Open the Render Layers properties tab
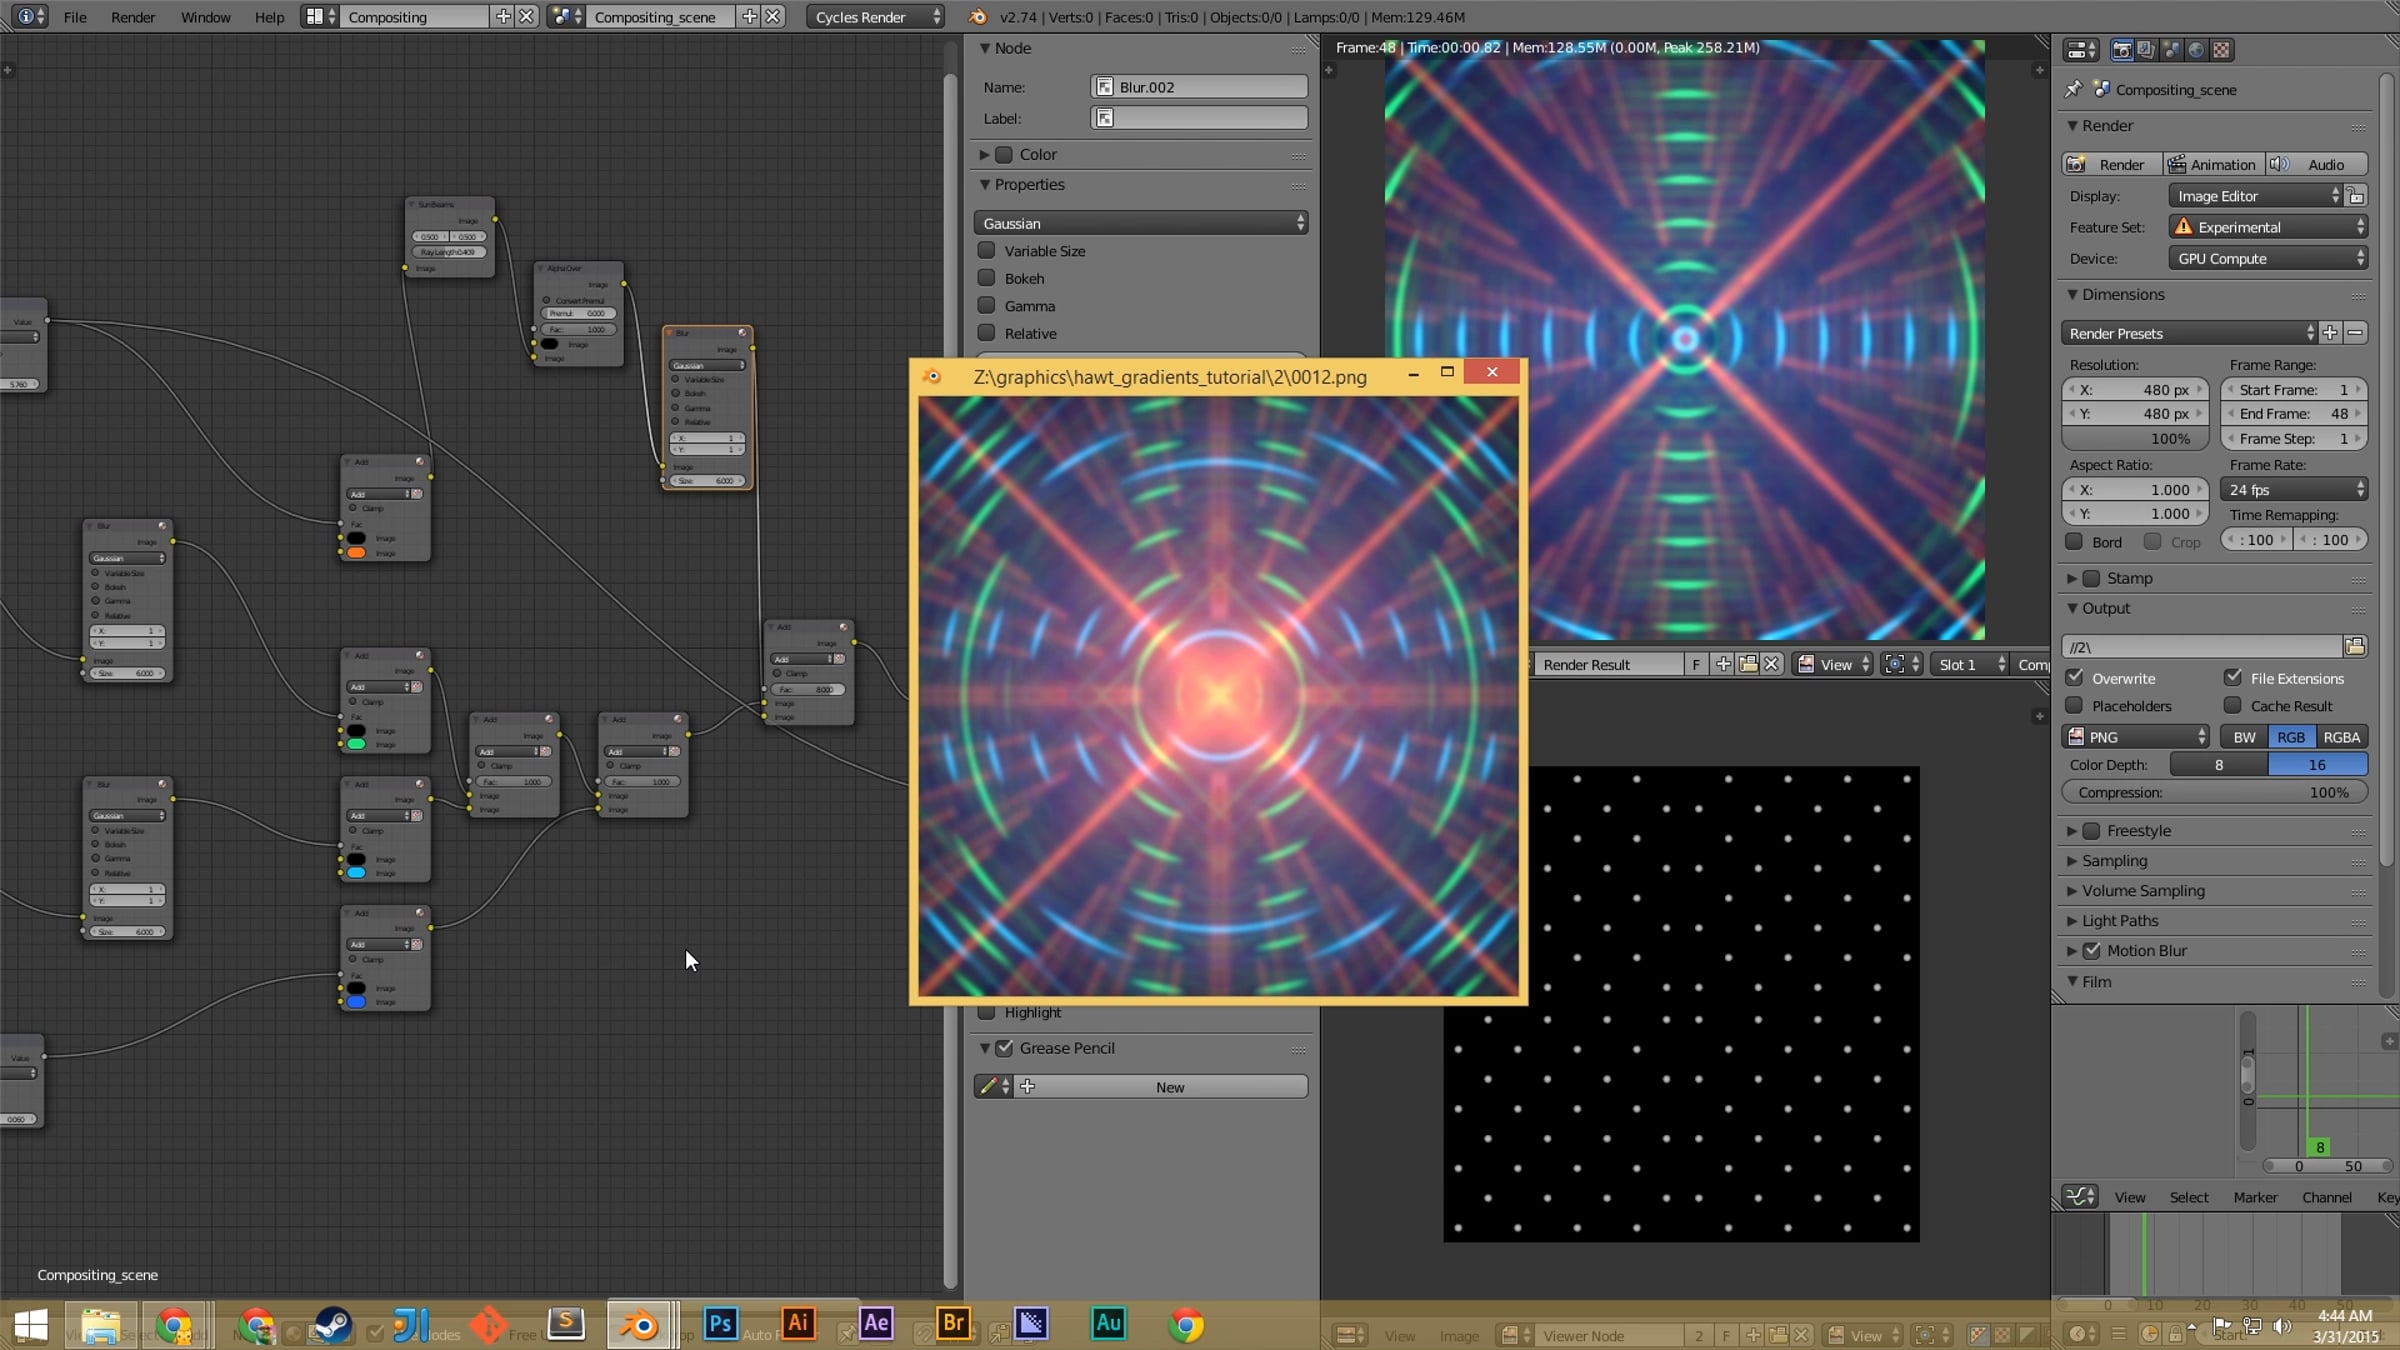Image resolution: width=2400 pixels, height=1350 pixels. click(2146, 50)
